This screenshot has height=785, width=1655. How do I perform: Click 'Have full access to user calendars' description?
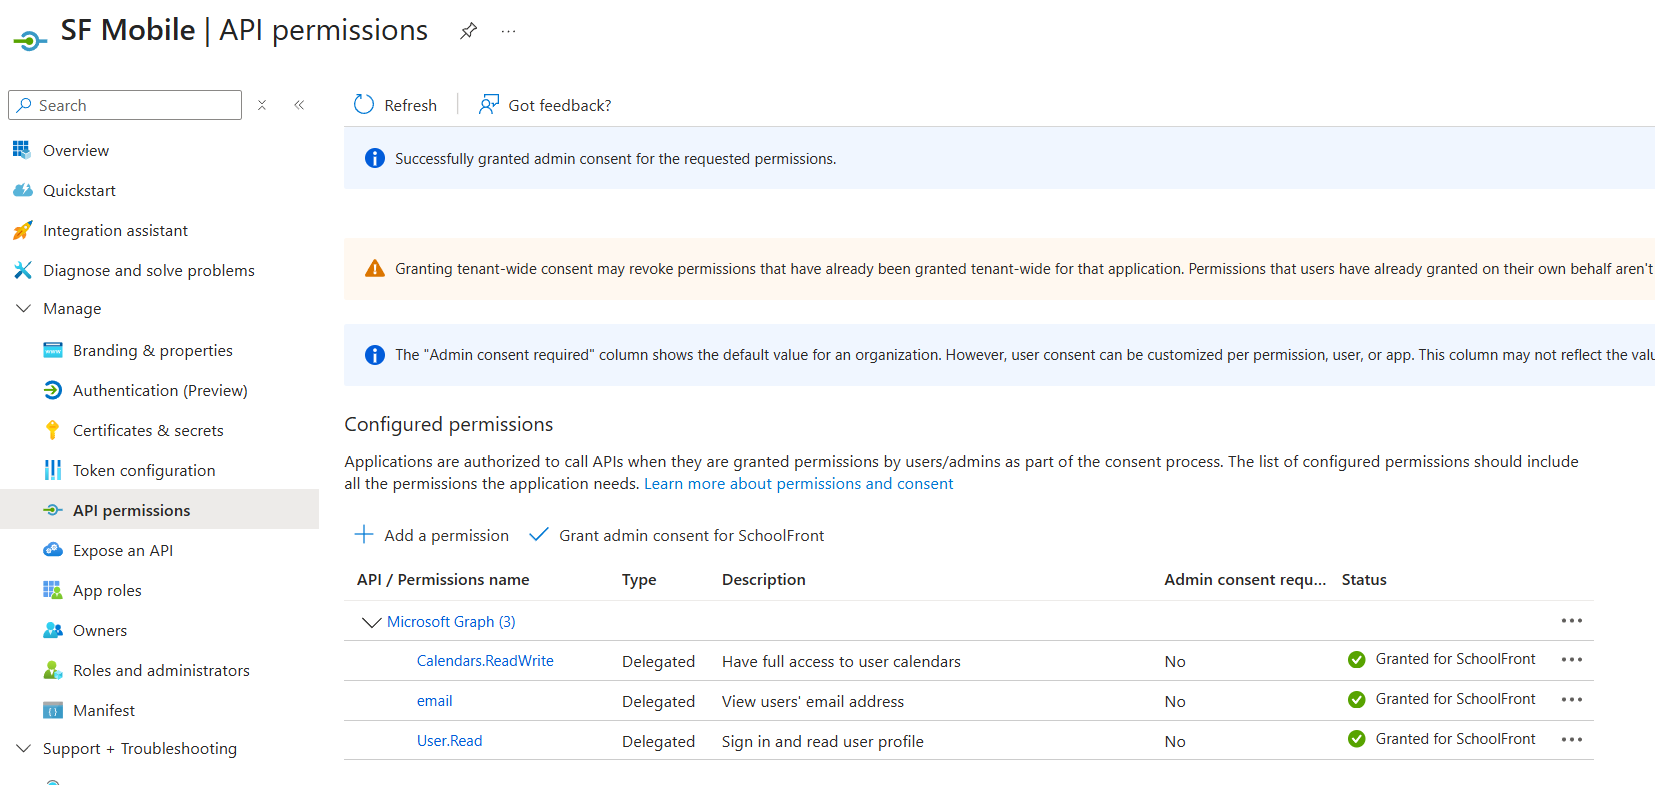click(841, 662)
